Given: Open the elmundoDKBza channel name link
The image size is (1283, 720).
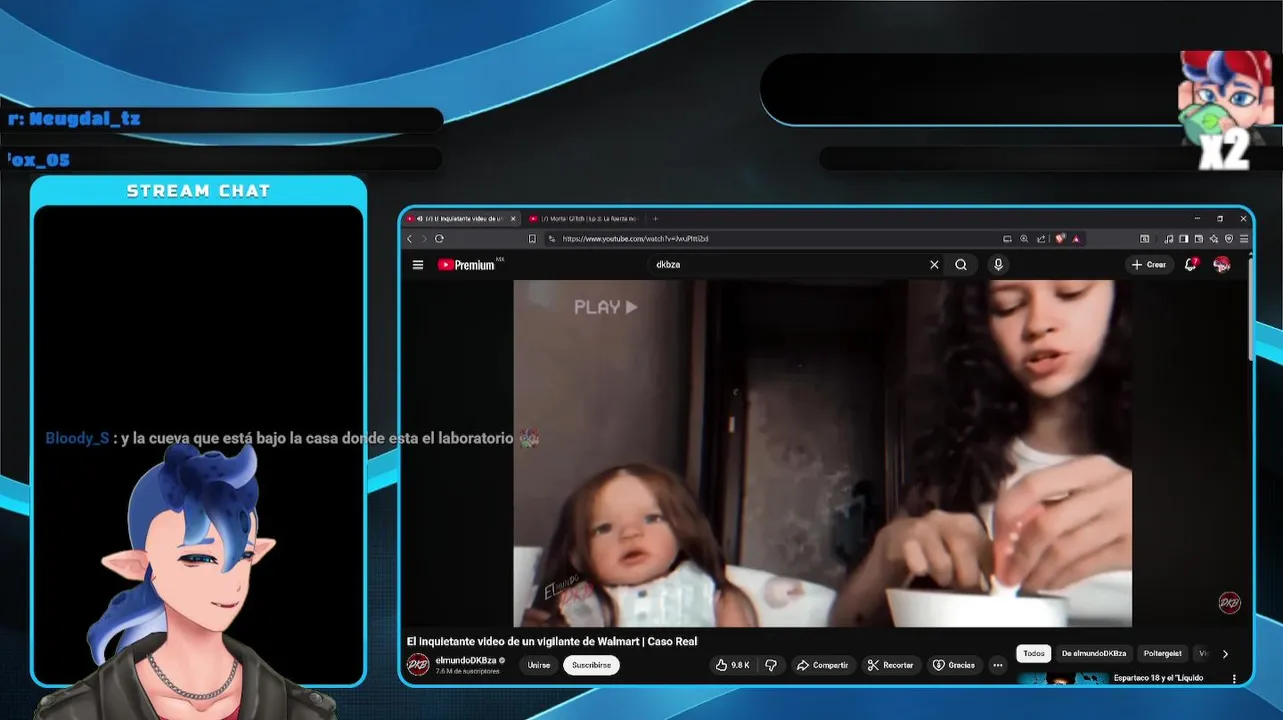Looking at the screenshot, I should (x=466, y=661).
